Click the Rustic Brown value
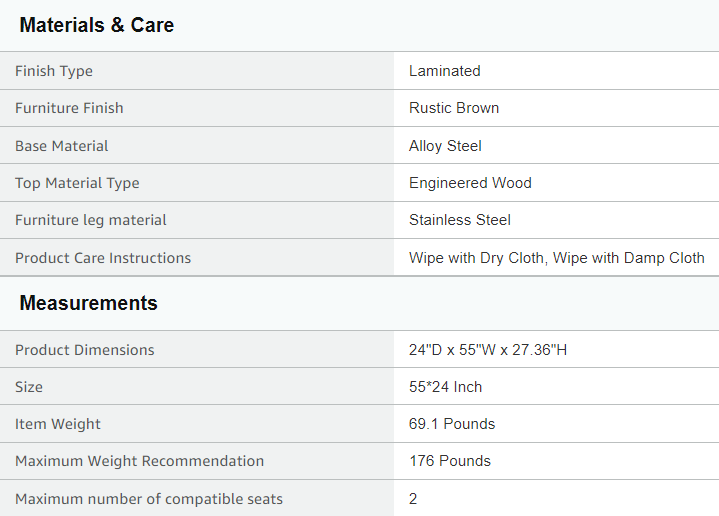719x516 pixels. click(x=454, y=108)
